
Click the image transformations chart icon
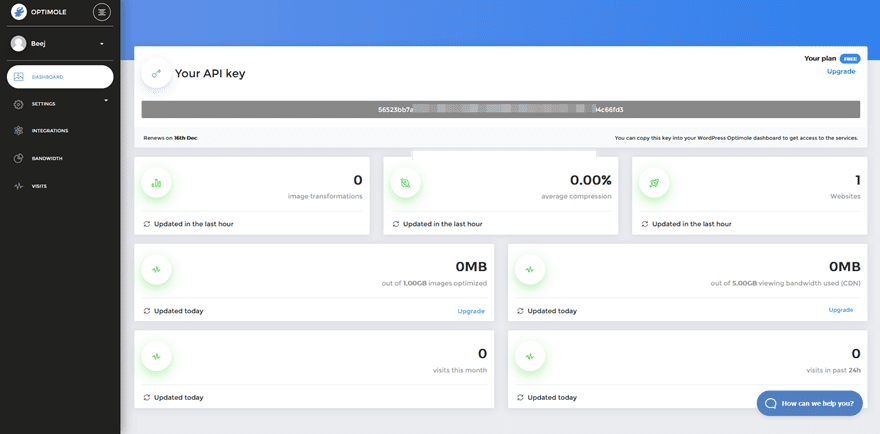click(x=156, y=183)
